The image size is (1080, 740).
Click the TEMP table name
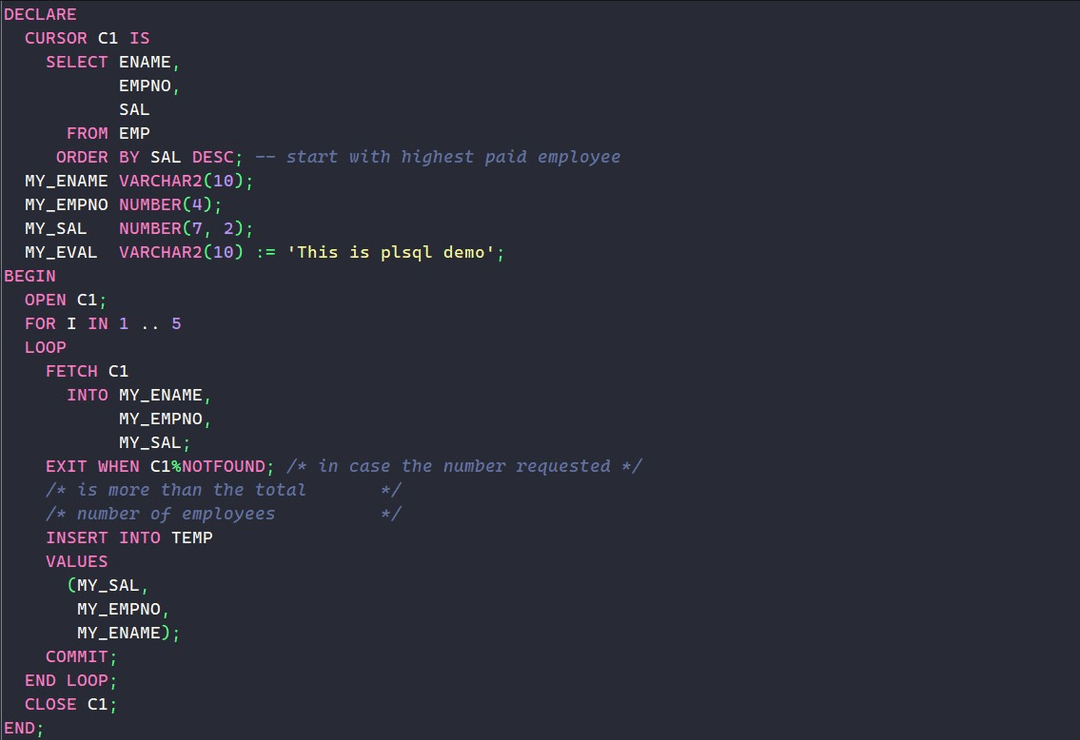192,538
